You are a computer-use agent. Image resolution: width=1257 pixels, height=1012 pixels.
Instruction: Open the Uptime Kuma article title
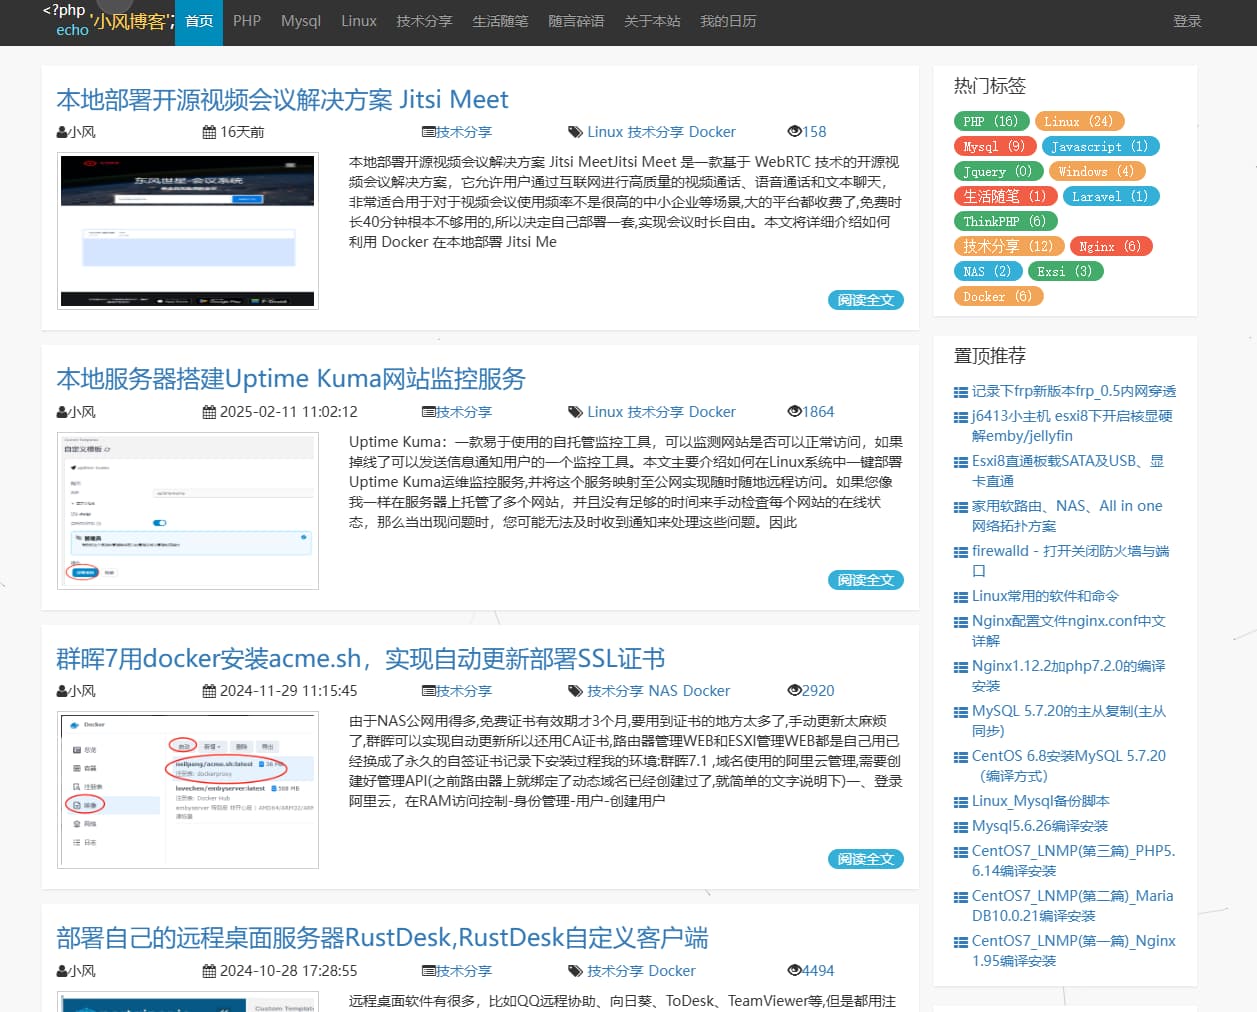click(x=290, y=379)
